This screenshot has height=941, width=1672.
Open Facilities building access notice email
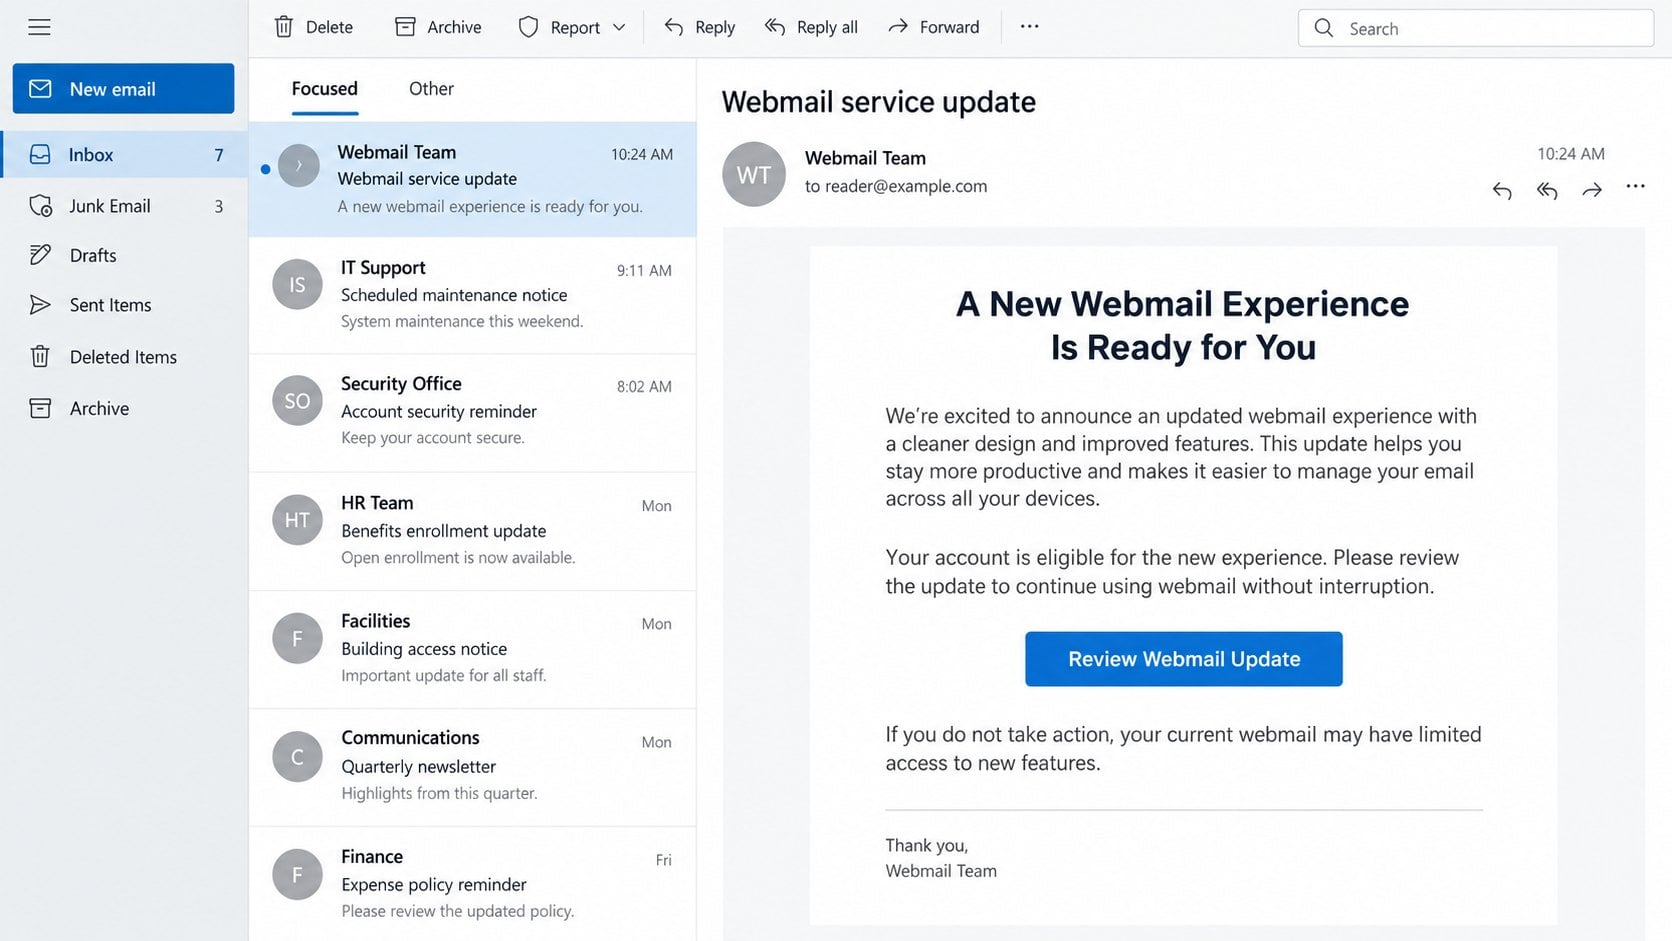pyautogui.click(x=472, y=649)
